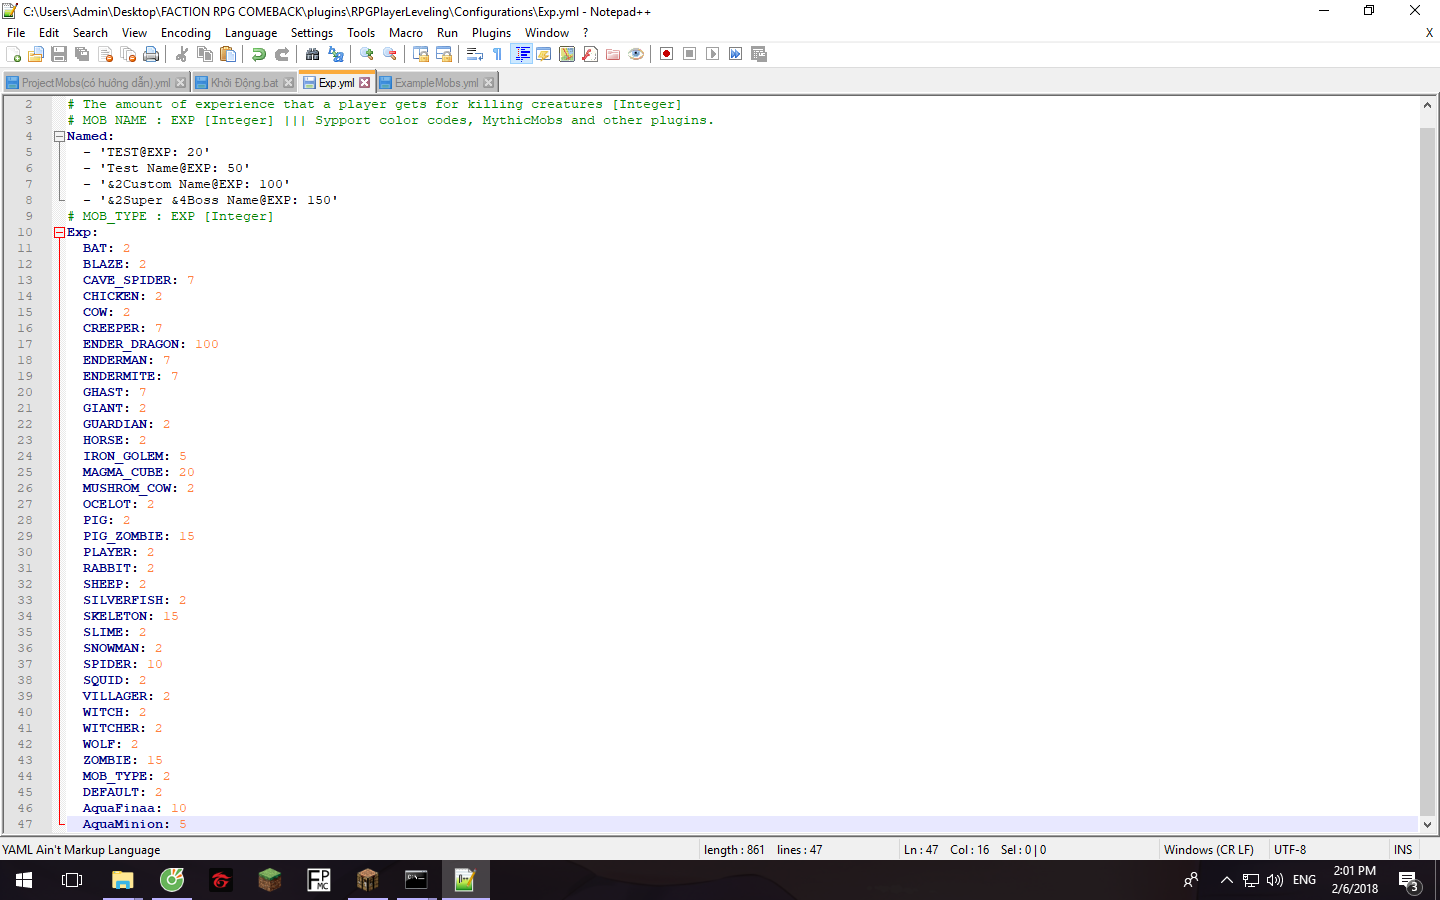Open the Encoding menu
Image resolution: width=1440 pixels, height=900 pixels.
186,33
